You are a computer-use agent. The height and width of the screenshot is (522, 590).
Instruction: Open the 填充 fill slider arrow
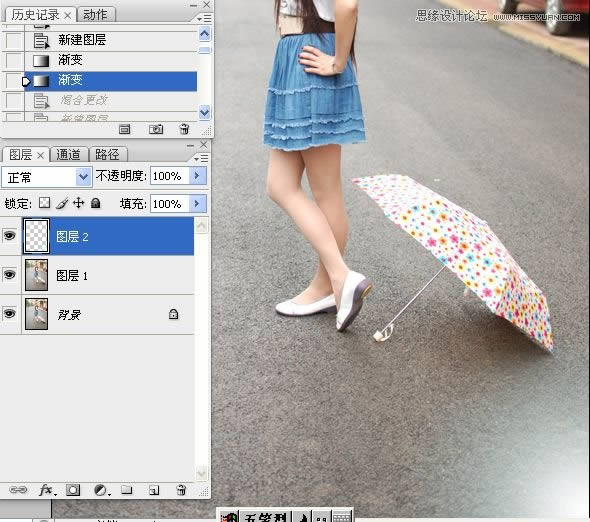pyautogui.click(x=197, y=204)
